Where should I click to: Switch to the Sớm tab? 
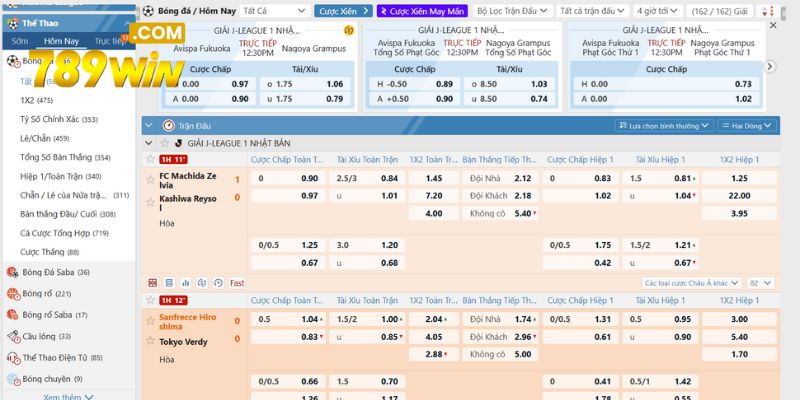[20, 41]
